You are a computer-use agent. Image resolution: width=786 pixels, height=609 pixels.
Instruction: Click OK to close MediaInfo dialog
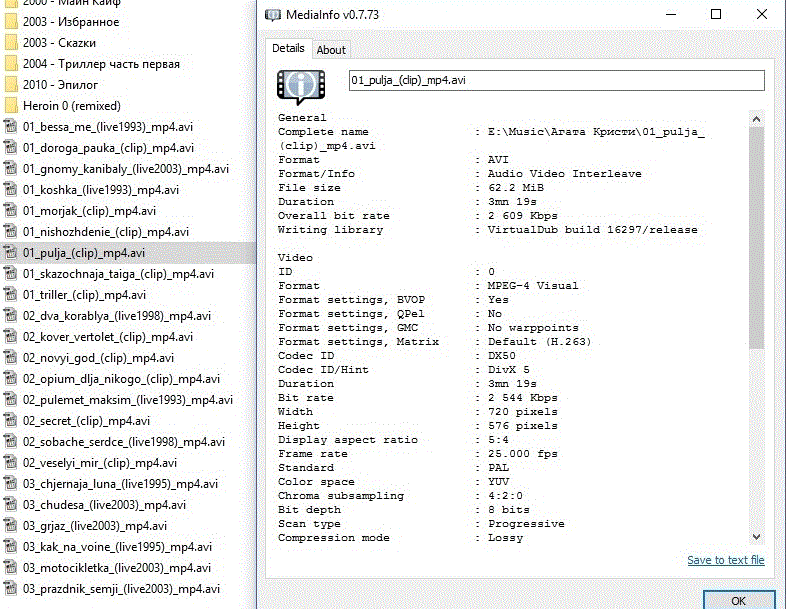(738, 600)
